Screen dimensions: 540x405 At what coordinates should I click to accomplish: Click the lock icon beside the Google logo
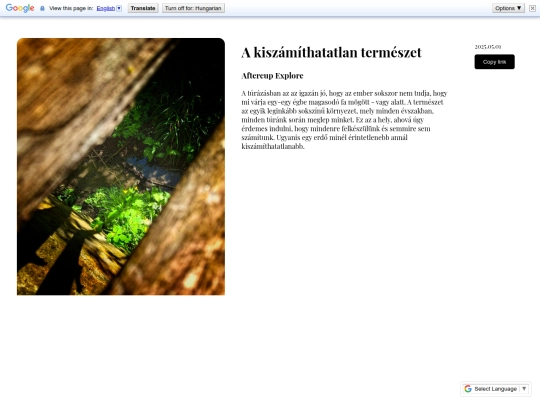click(x=42, y=8)
